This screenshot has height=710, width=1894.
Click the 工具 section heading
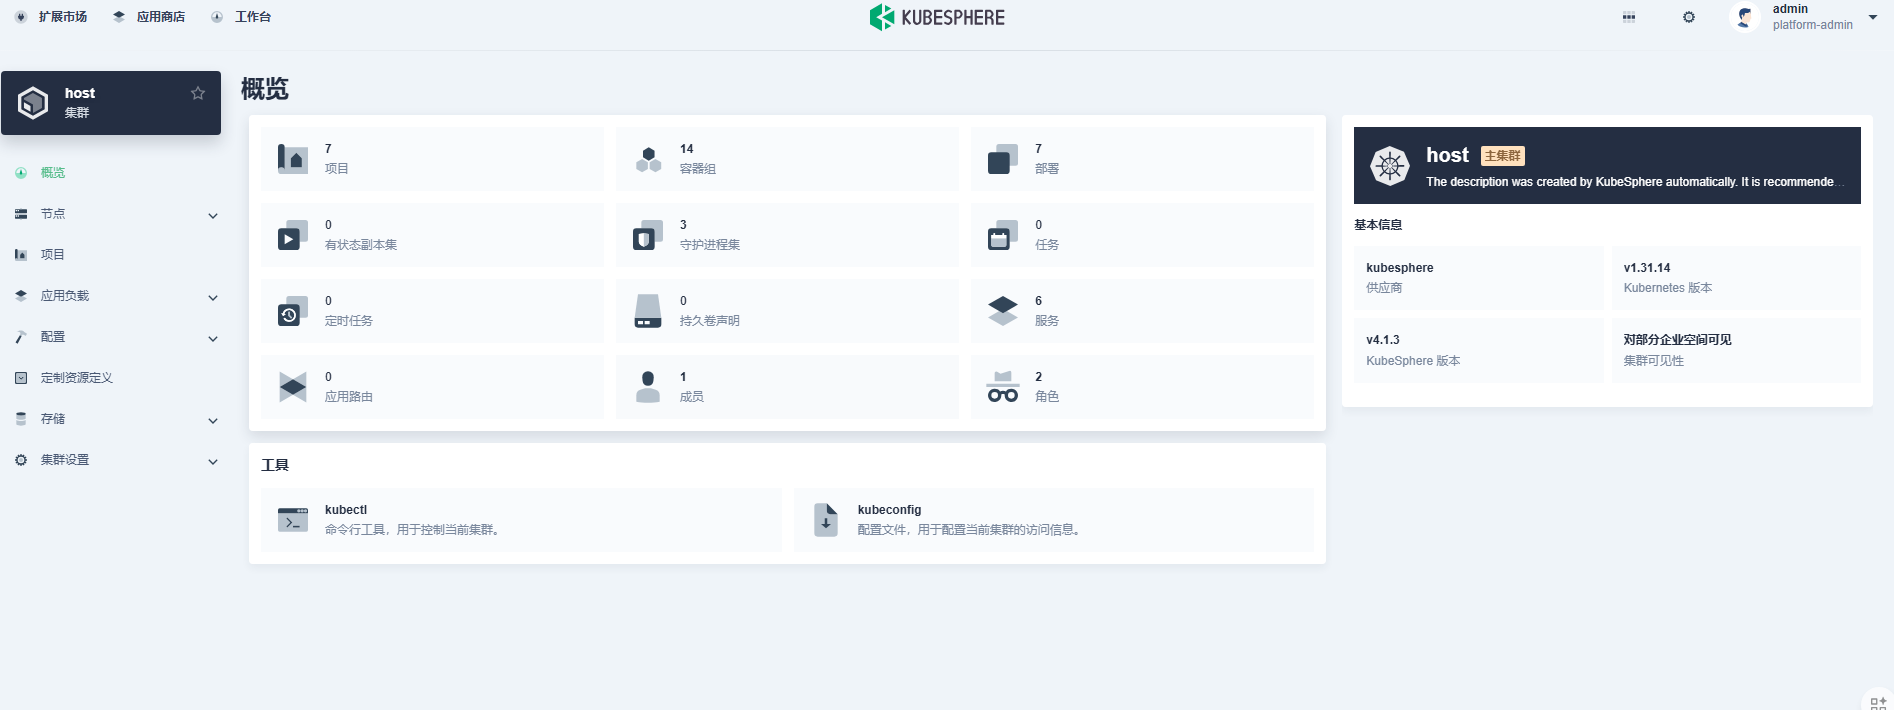275,465
